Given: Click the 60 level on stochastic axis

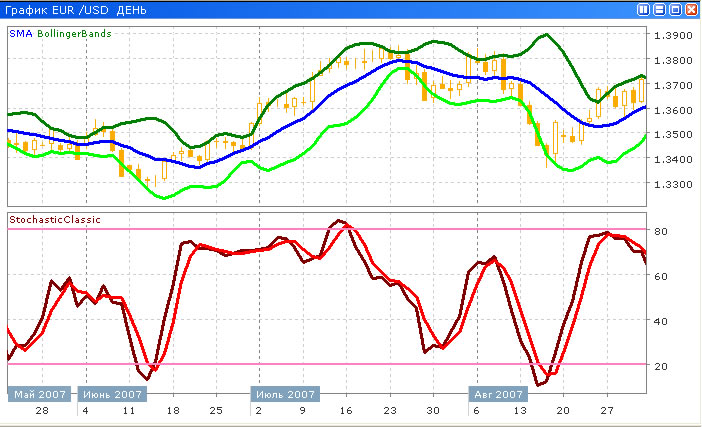Looking at the screenshot, I should (661, 276).
